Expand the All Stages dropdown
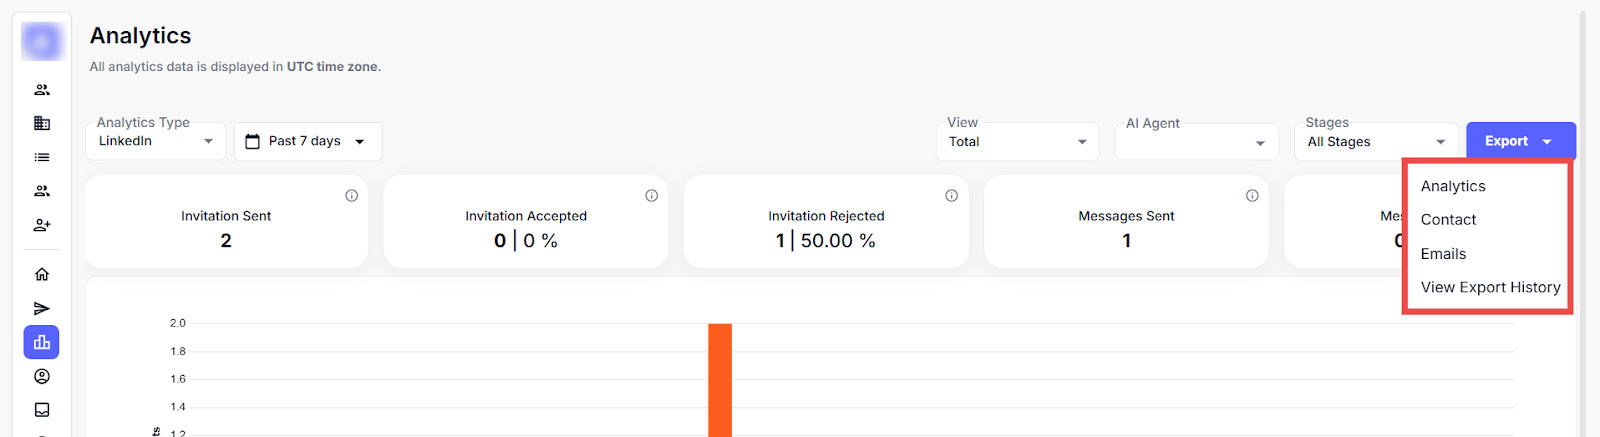This screenshot has height=437, width=1600. tap(1376, 142)
